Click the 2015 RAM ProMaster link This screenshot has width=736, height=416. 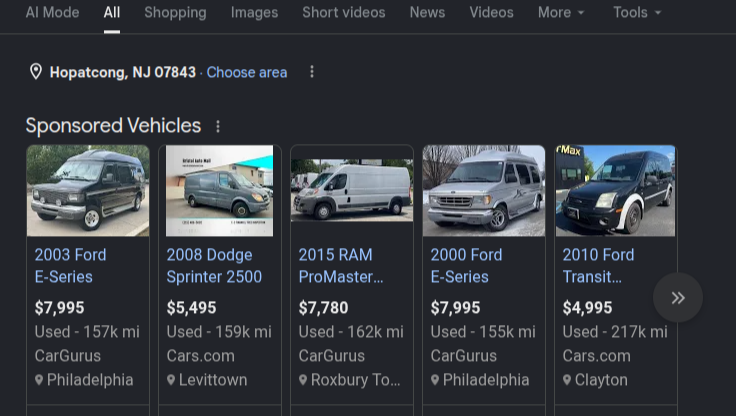click(x=341, y=266)
